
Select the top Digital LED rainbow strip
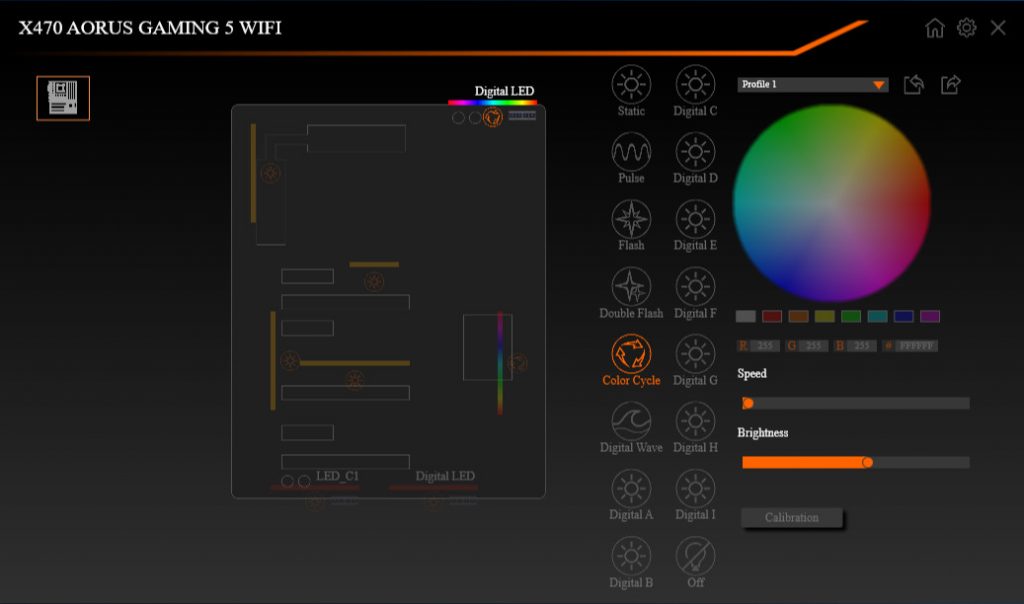click(492, 103)
